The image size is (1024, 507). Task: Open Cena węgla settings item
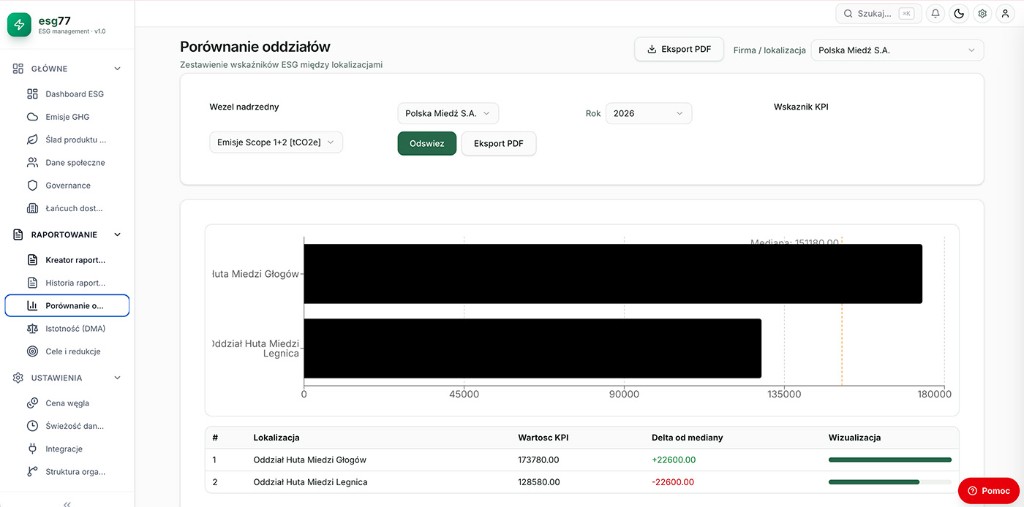[67, 403]
